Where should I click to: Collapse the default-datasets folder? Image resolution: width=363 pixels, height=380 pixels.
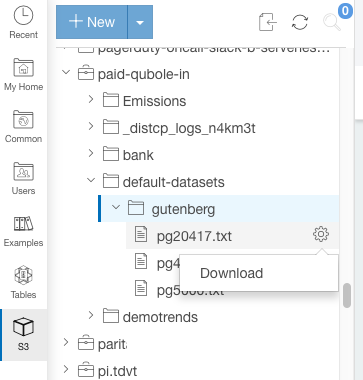(x=91, y=180)
